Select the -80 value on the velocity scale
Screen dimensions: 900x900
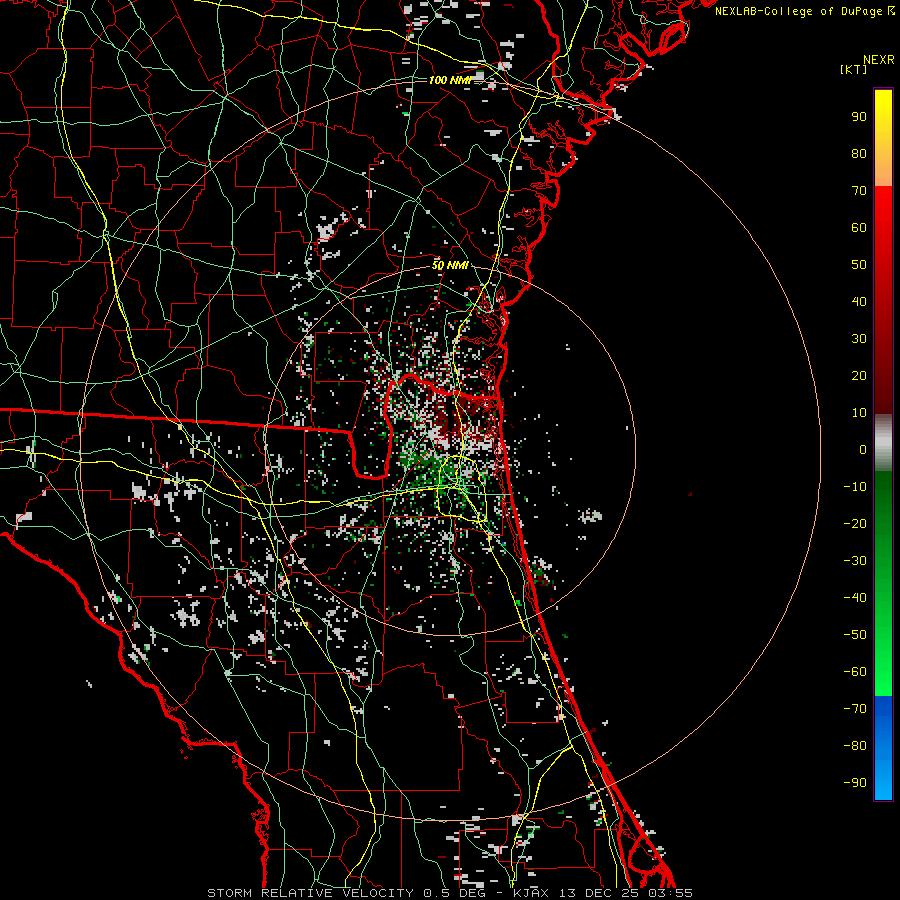coord(855,746)
